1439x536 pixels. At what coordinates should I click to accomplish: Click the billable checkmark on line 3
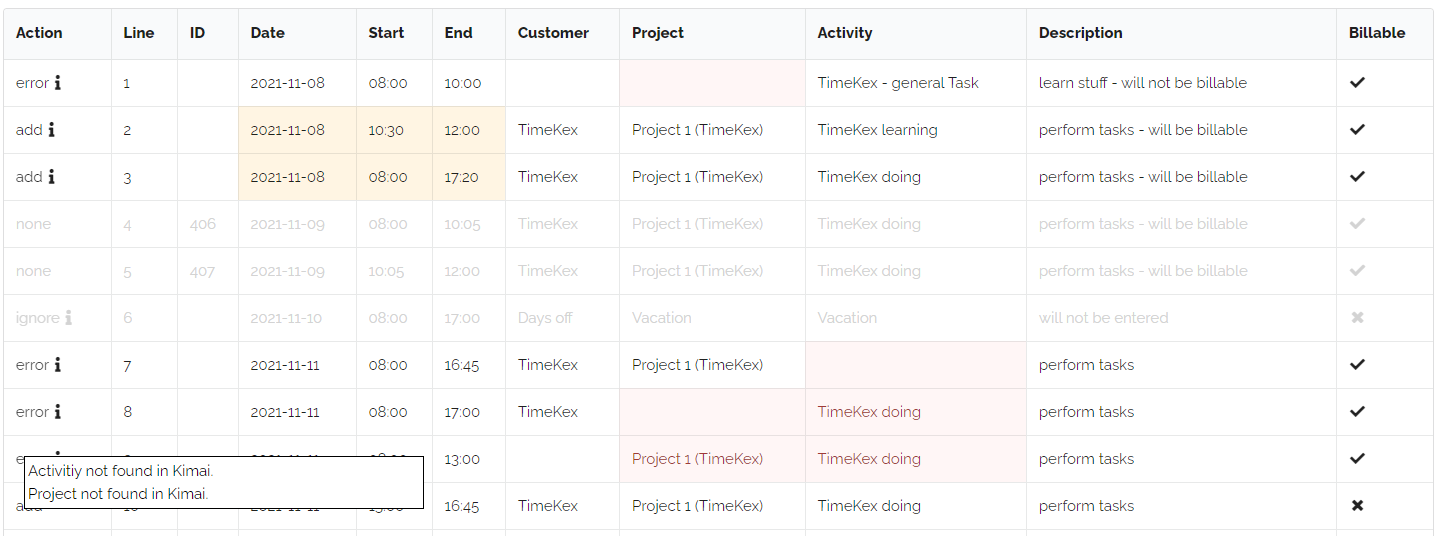point(1357,177)
